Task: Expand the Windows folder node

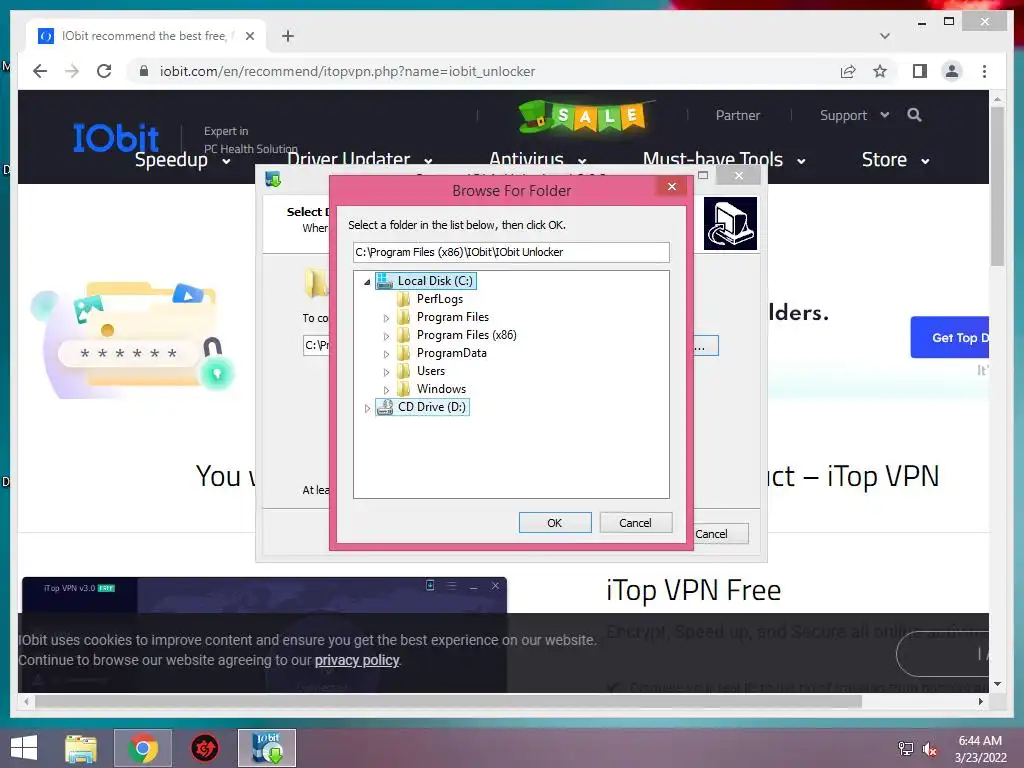Action: pyautogui.click(x=386, y=390)
